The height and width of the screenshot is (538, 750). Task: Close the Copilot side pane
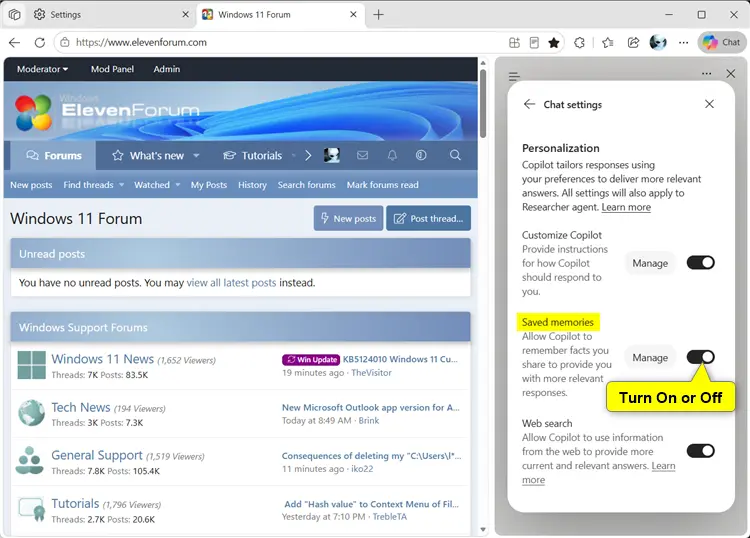(731, 74)
